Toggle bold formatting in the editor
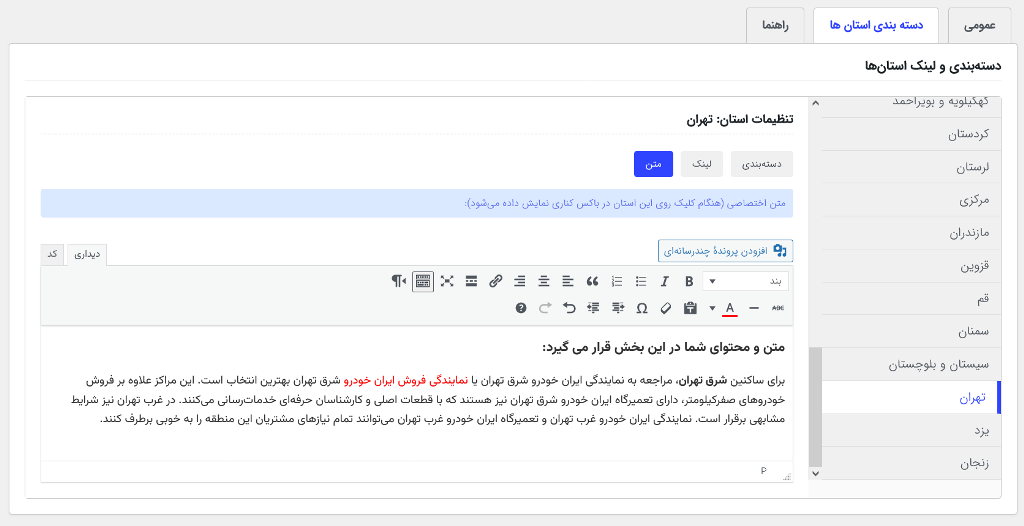Viewport: 1024px width, 526px height. 689,282
